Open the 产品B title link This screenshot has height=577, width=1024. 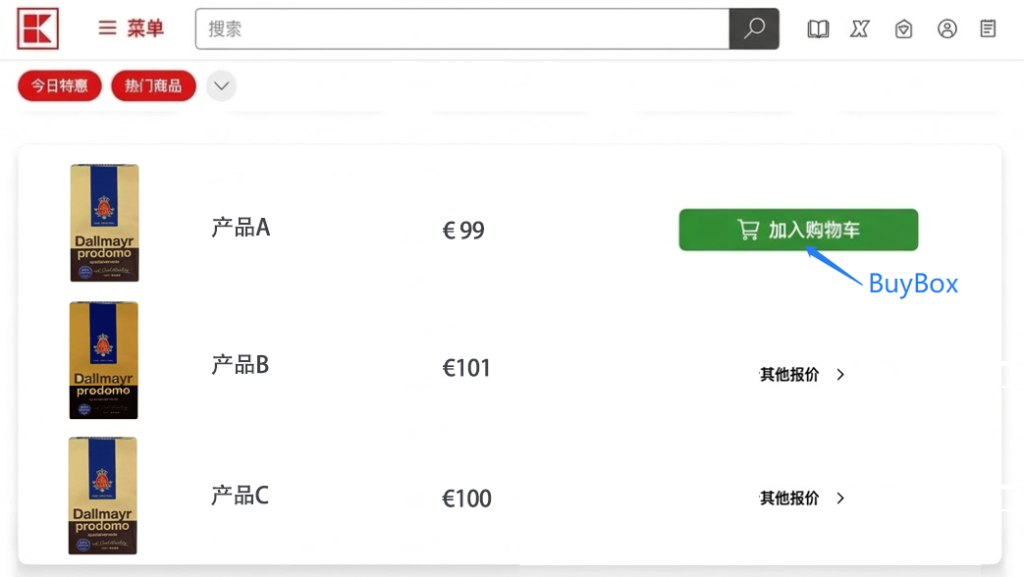click(x=240, y=365)
